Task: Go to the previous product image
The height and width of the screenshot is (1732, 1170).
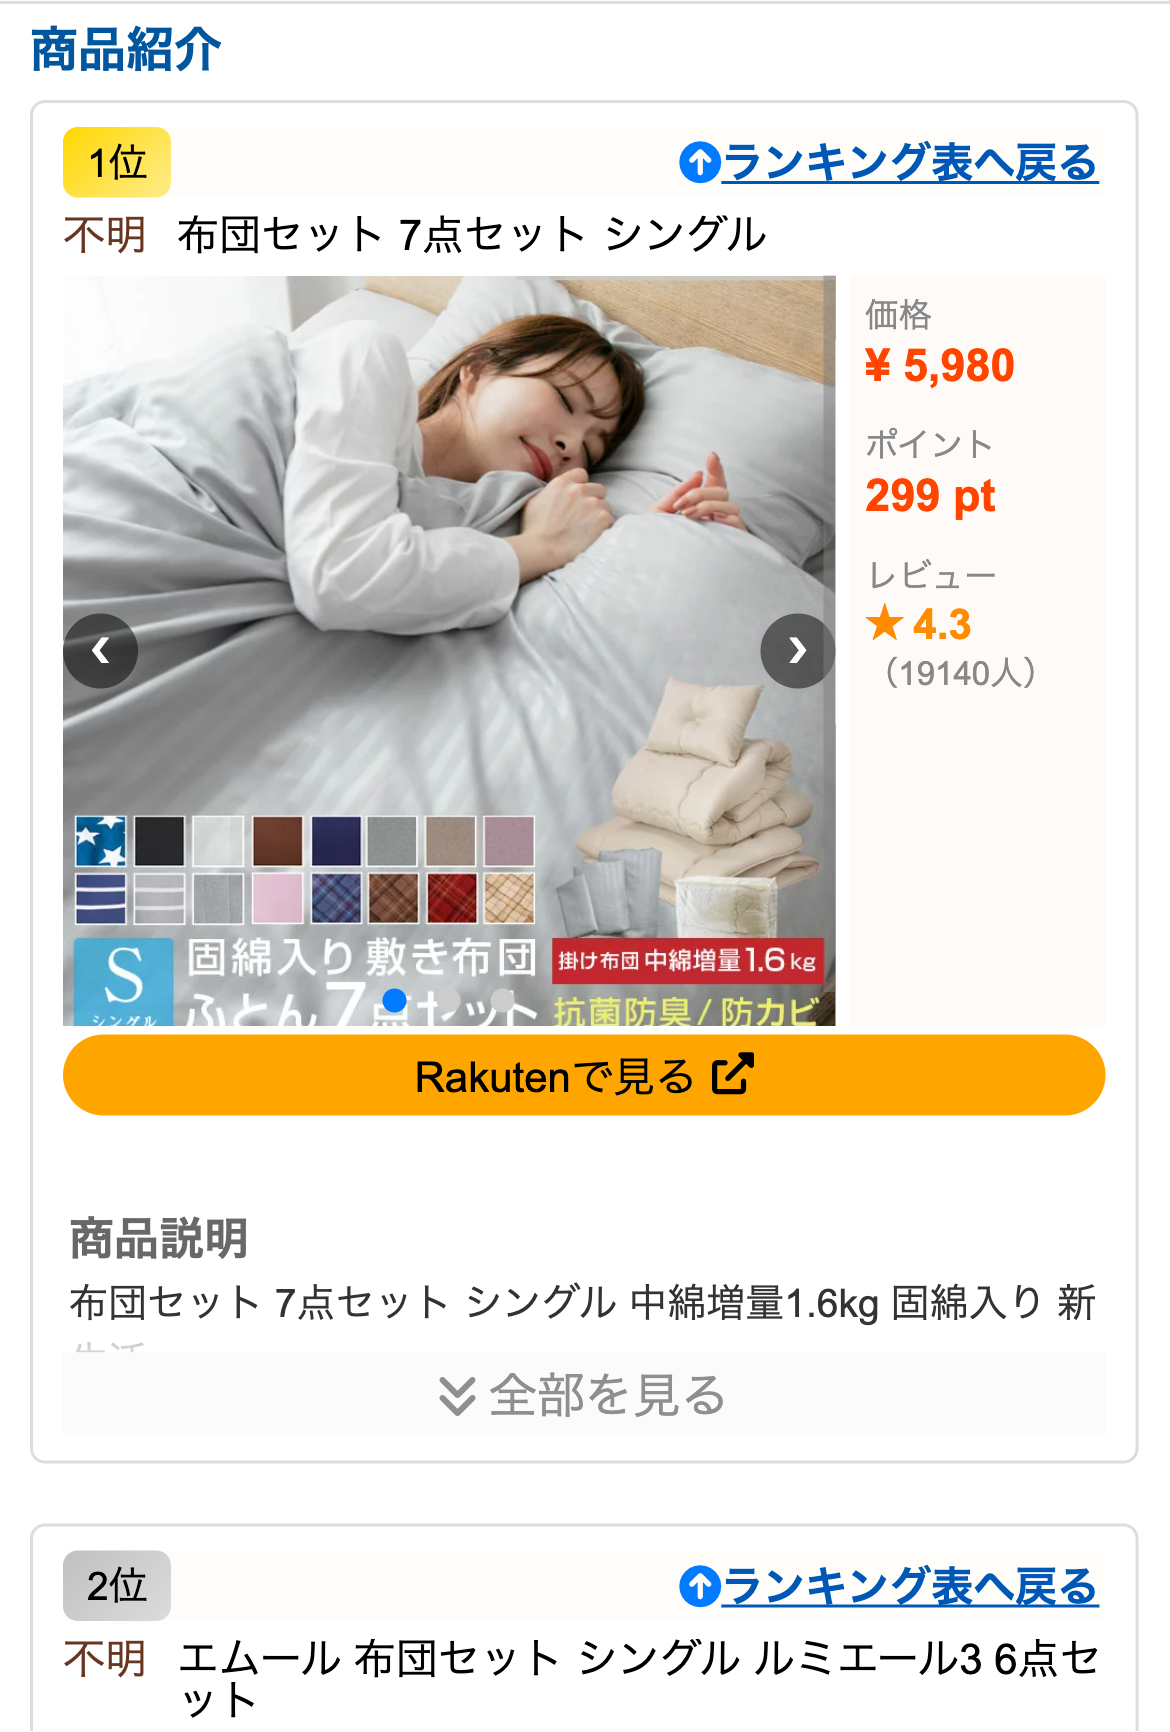Action: pos(101,651)
